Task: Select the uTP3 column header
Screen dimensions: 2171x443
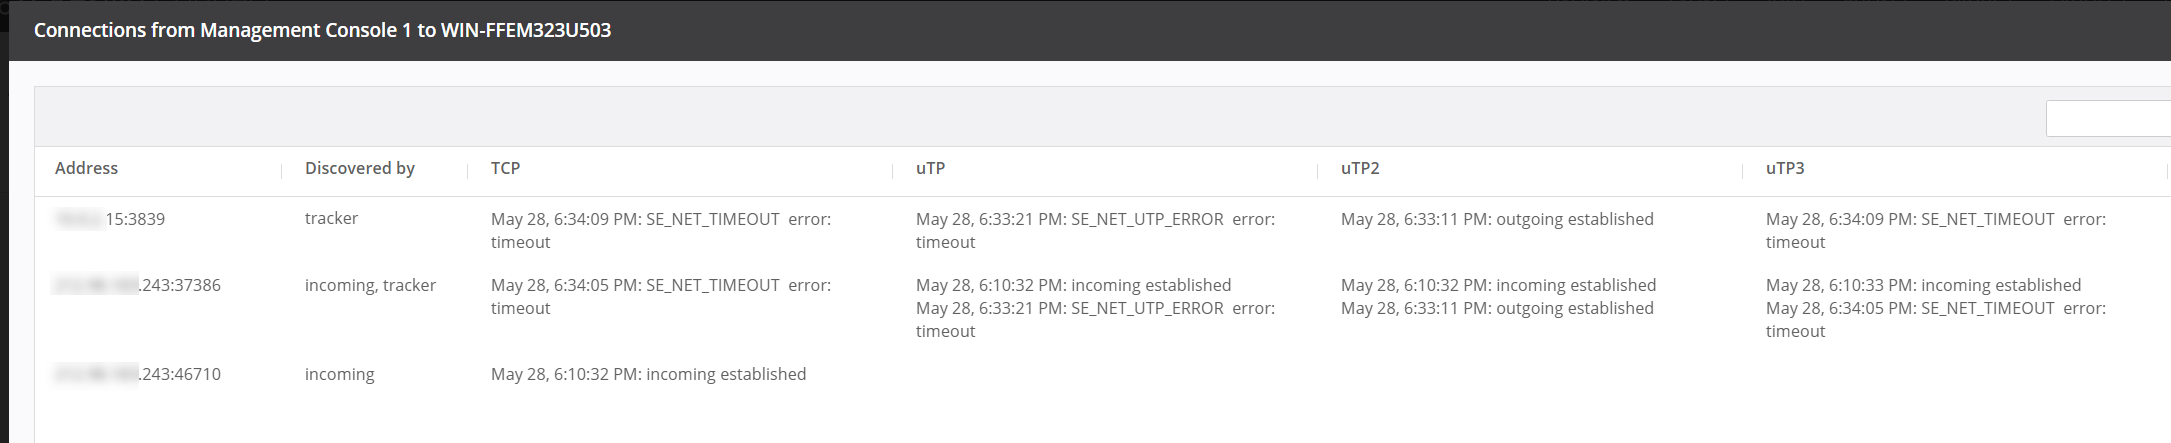Action: (1785, 168)
